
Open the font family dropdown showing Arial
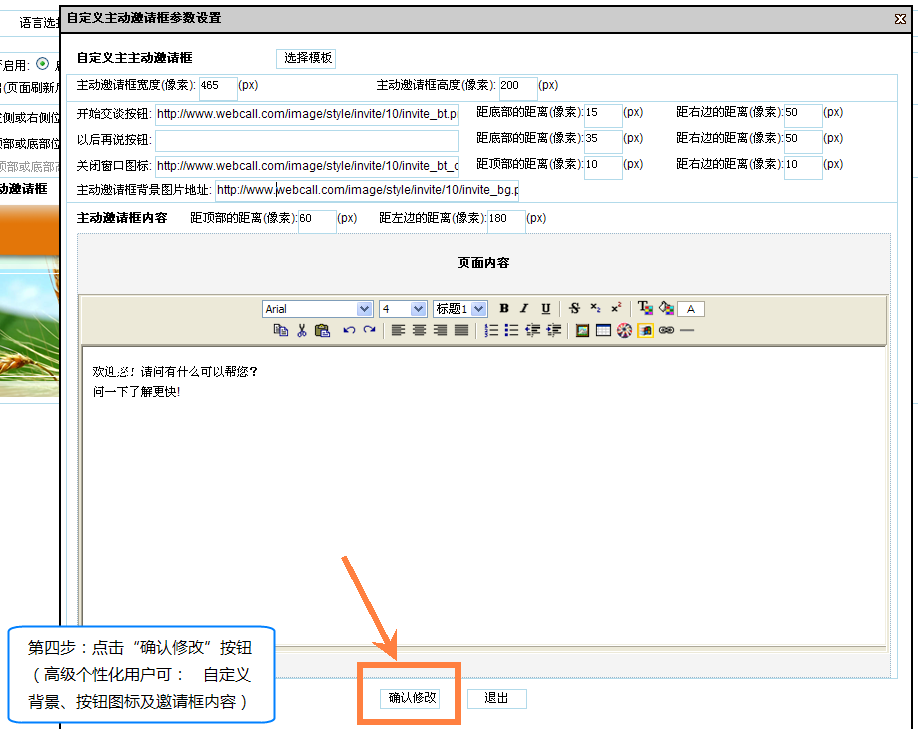(x=317, y=308)
